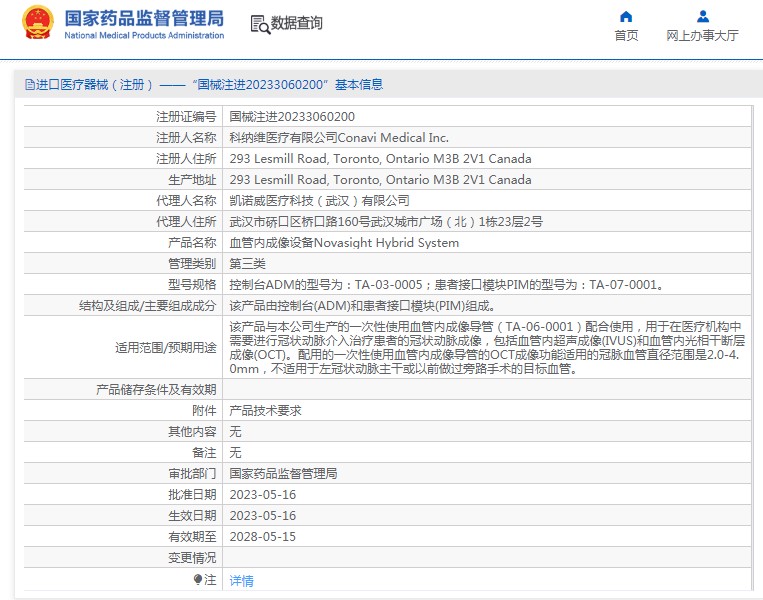The width and height of the screenshot is (763, 600).
Task: Click the data query magnifier icon
Action: click(260, 24)
